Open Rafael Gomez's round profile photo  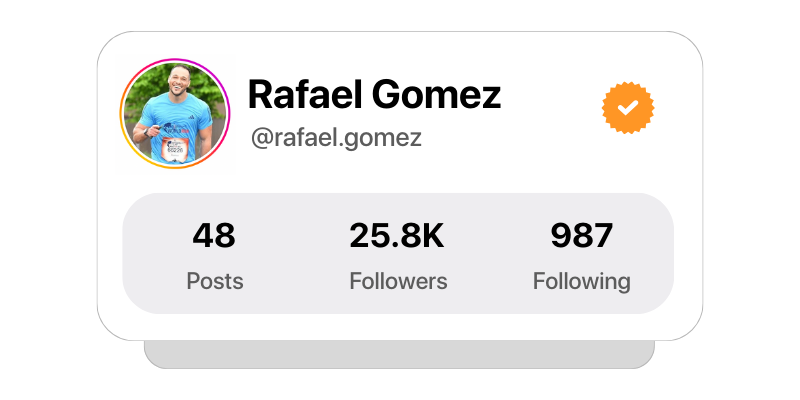[175, 113]
